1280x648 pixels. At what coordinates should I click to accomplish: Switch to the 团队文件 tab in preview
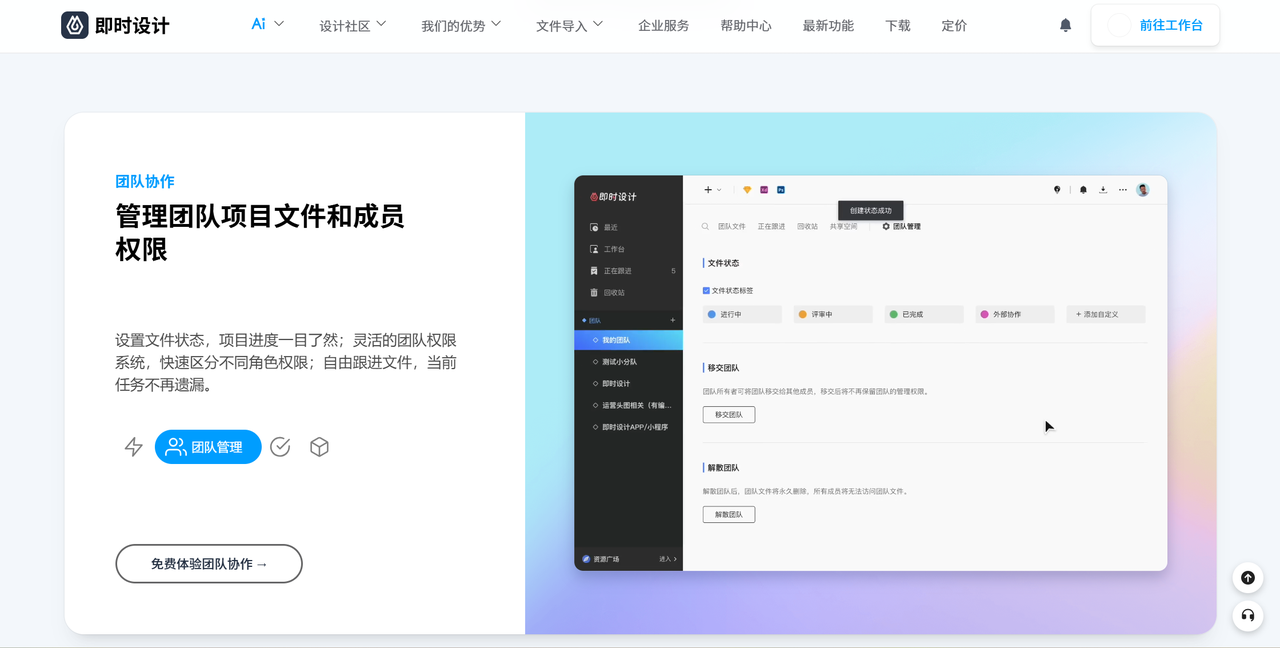[x=732, y=227]
